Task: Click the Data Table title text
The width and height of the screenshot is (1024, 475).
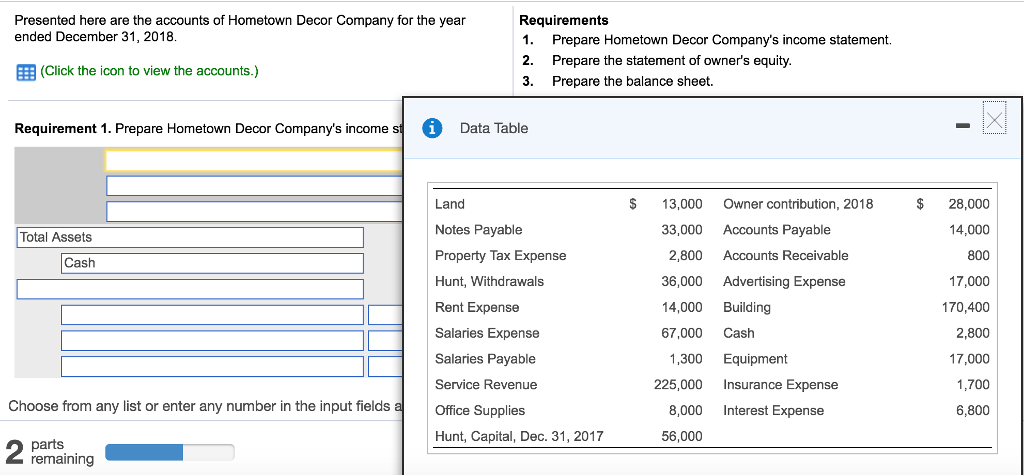Action: (x=494, y=128)
